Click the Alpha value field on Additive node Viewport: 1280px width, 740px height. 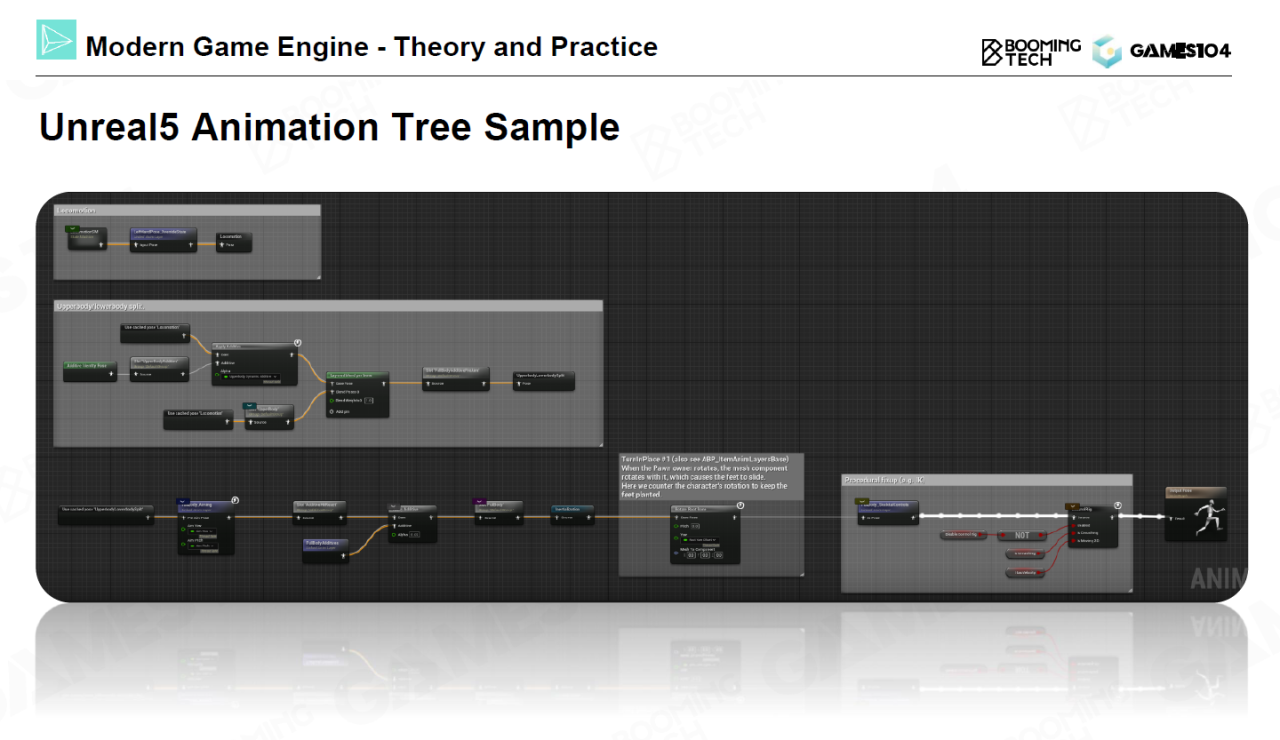tap(415, 535)
